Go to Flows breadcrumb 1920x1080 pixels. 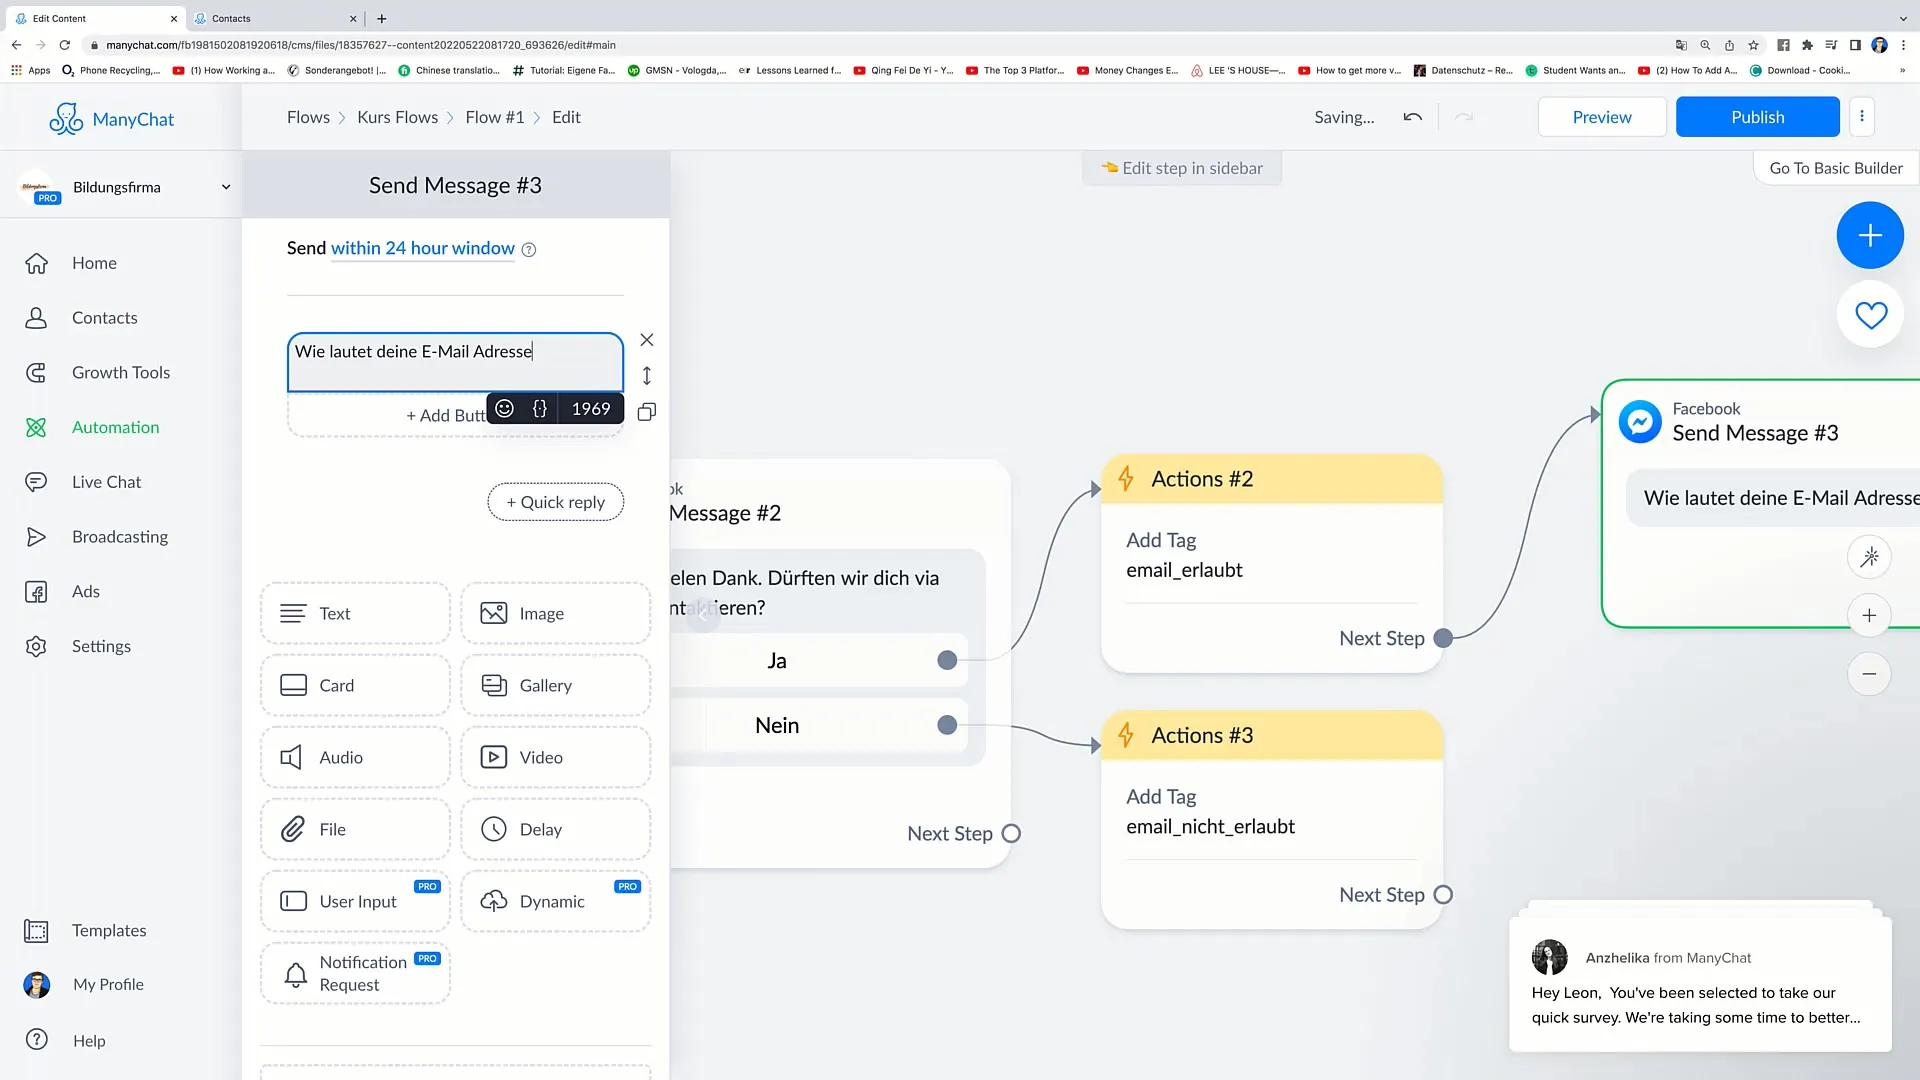pyautogui.click(x=308, y=117)
